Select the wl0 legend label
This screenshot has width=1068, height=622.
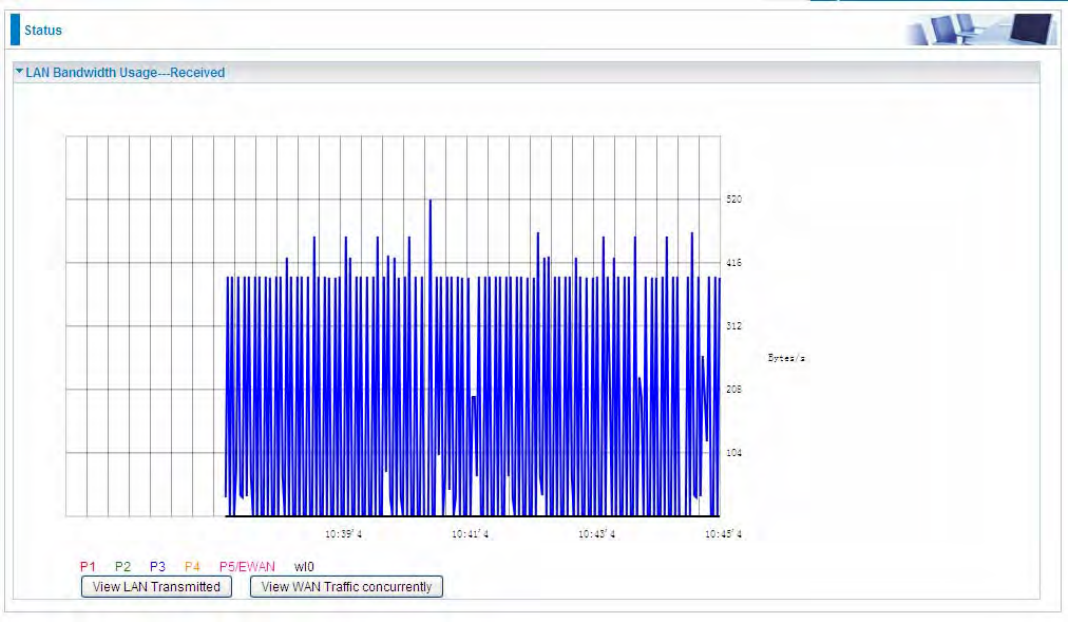(x=304, y=567)
